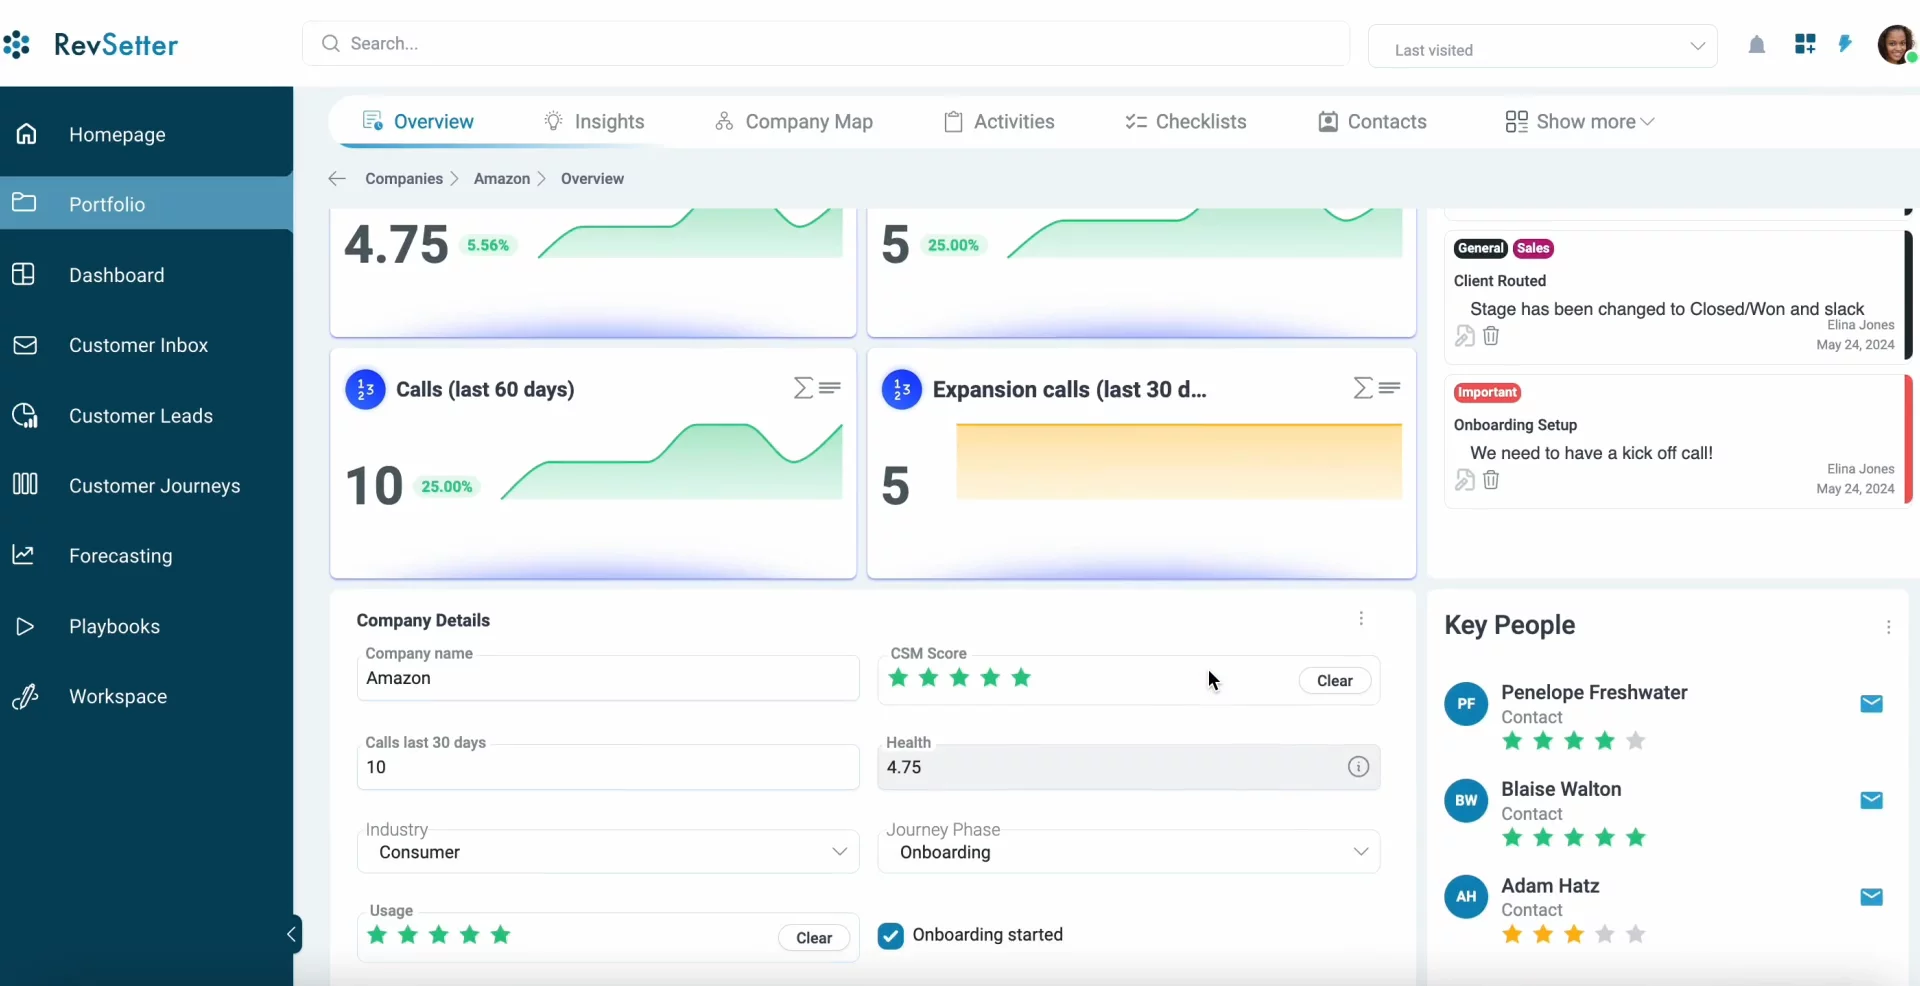Screen dimensions: 1920x986
Task: Open the apps grid icon in header
Action: (1805, 44)
